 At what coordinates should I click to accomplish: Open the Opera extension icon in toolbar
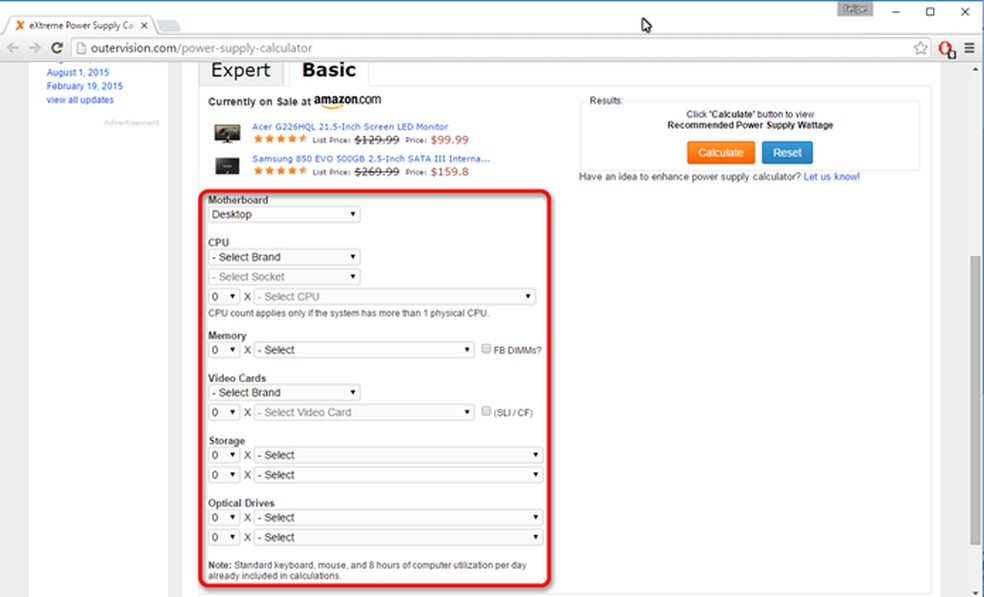(946, 49)
